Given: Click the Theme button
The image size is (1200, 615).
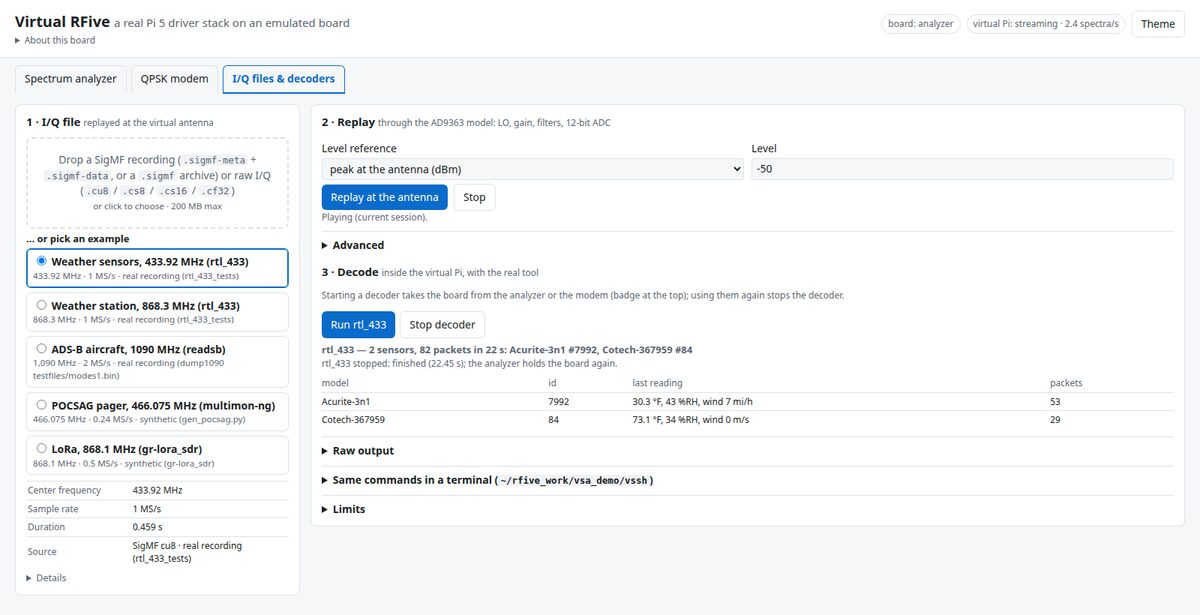Looking at the screenshot, I should 1158,24.
